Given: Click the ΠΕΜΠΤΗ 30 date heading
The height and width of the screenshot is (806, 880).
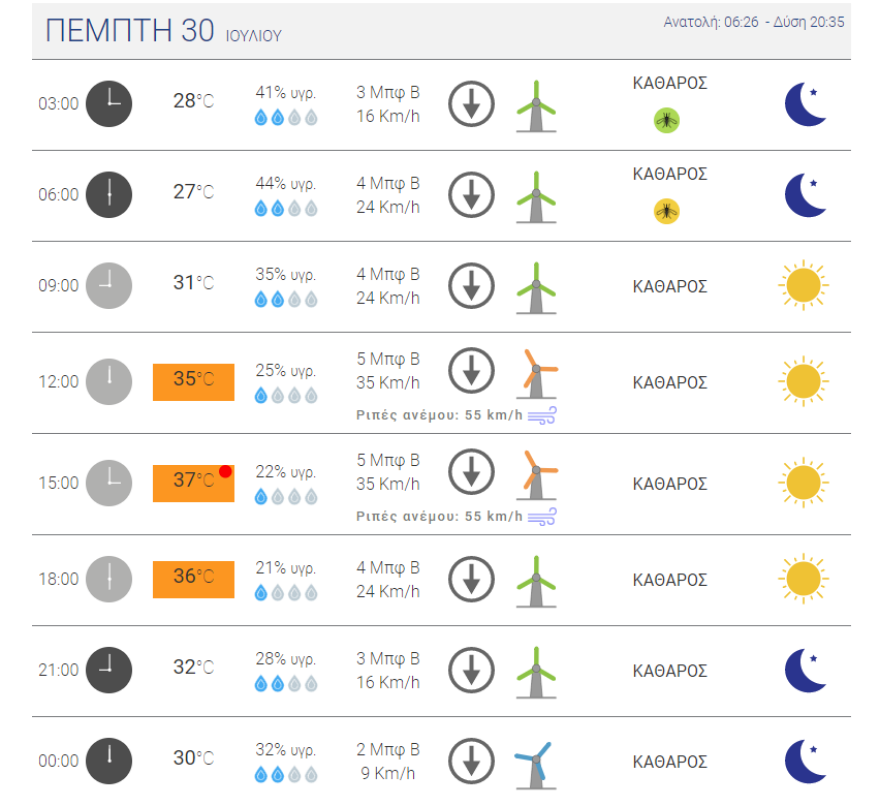Looking at the screenshot, I should click(130, 31).
